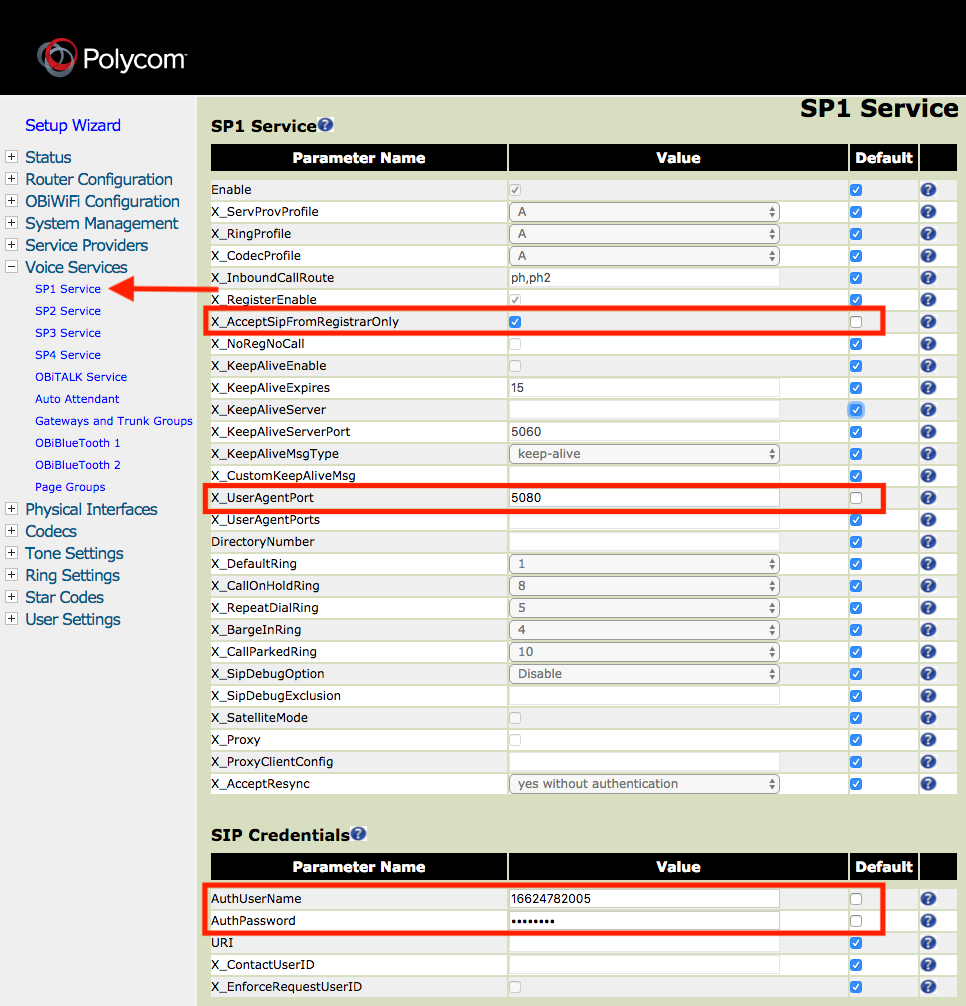
Task: Enable the X_NoRegNoCall checkbox
Action: 515,343
